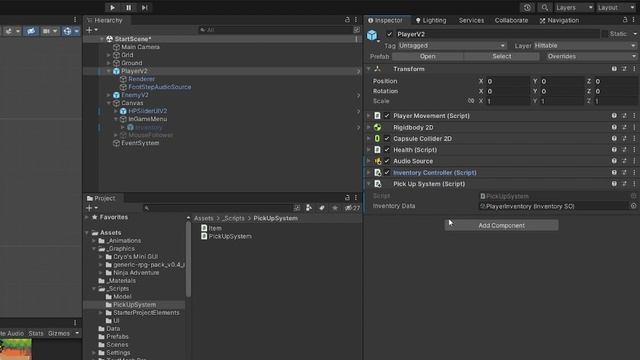Open Transform component options menu
The width and height of the screenshot is (640, 360).
pyautogui.click(x=634, y=69)
